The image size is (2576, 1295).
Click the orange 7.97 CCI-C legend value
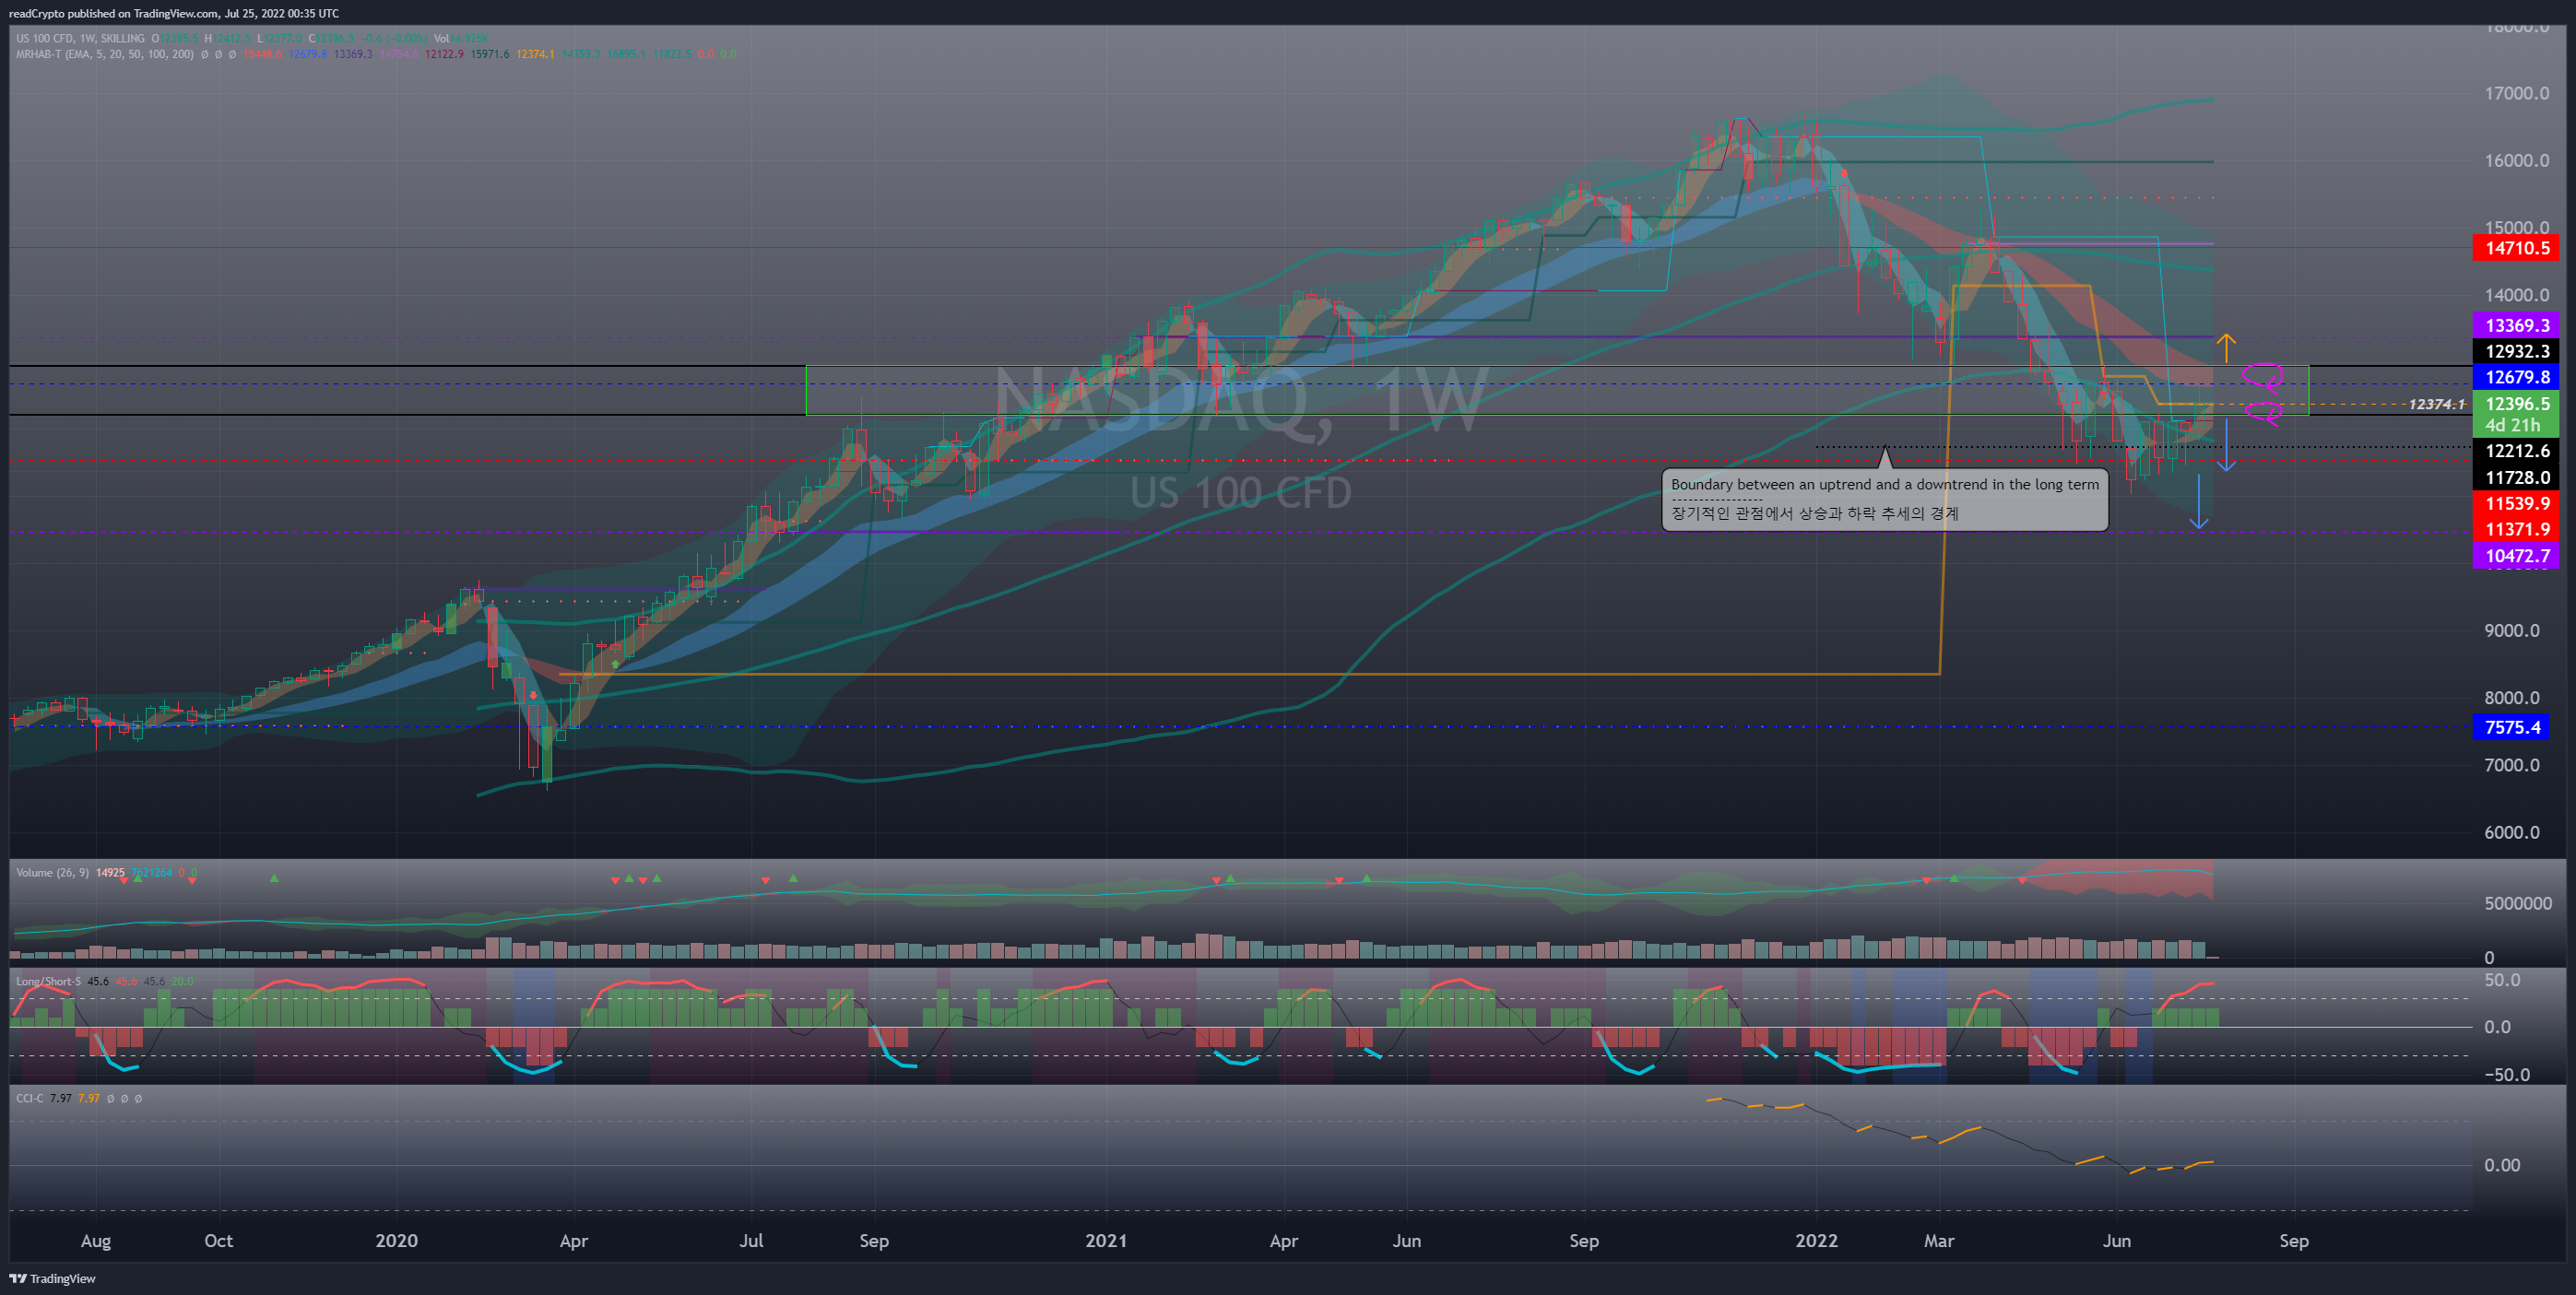[89, 1098]
